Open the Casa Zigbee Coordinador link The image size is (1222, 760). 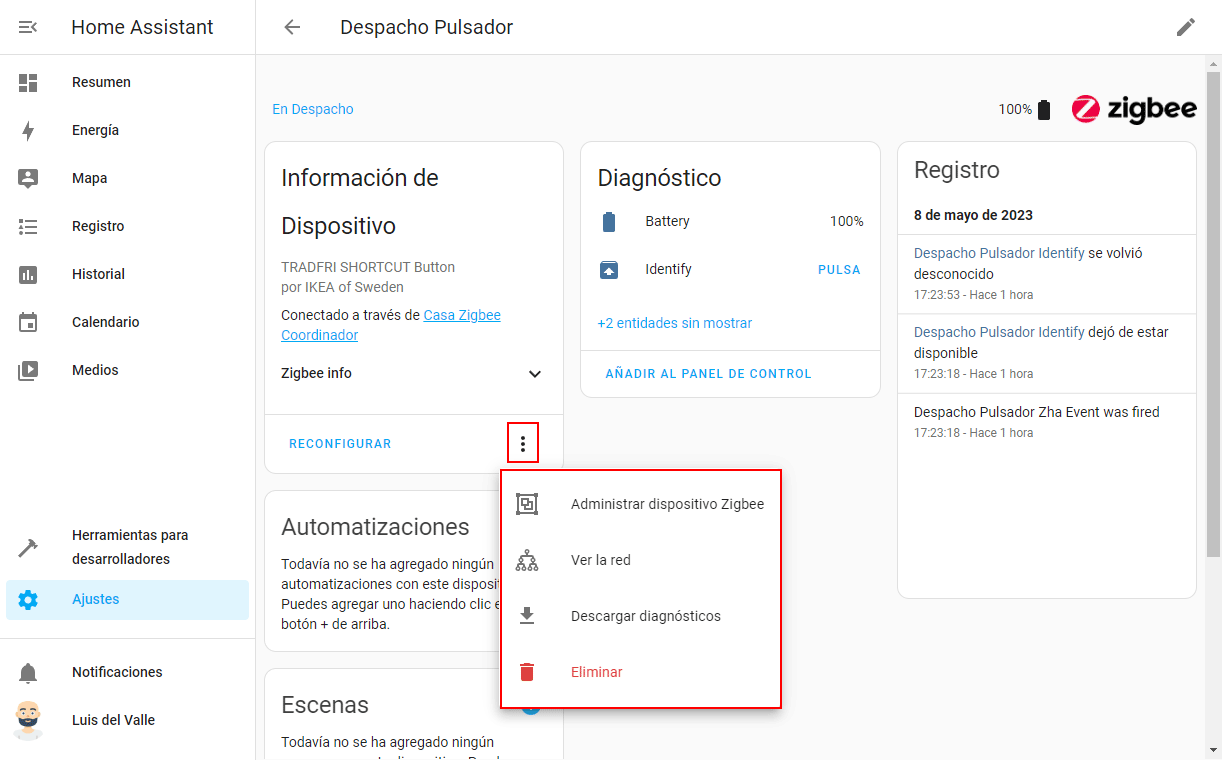coord(461,315)
